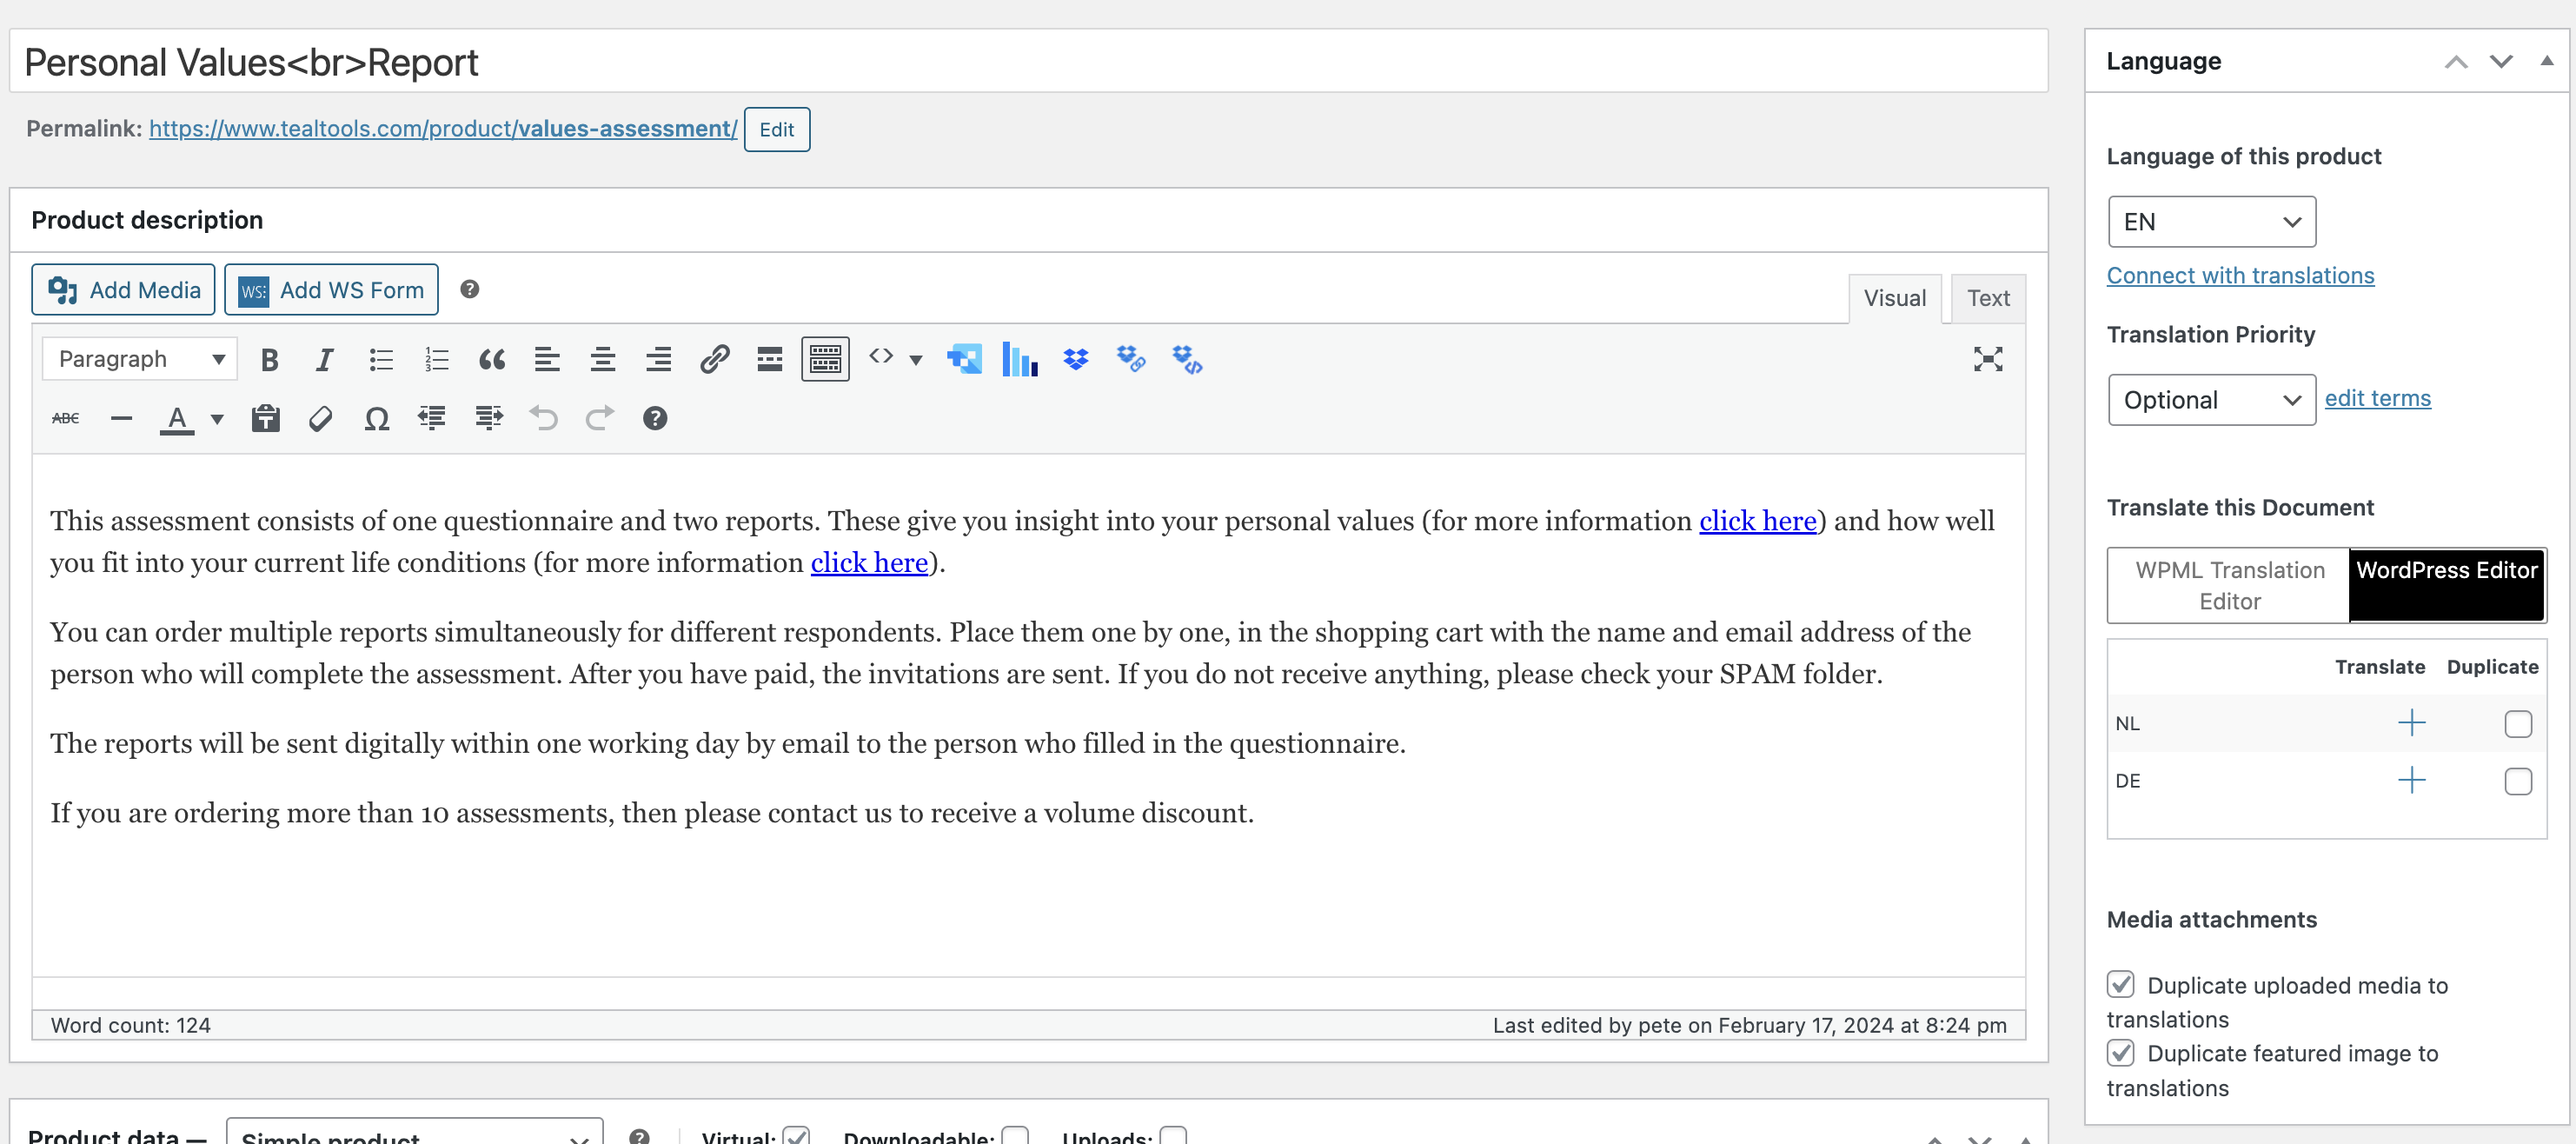Image resolution: width=2576 pixels, height=1144 pixels.
Task: Click the clear formatting eraser icon
Action: coord(320,419)
